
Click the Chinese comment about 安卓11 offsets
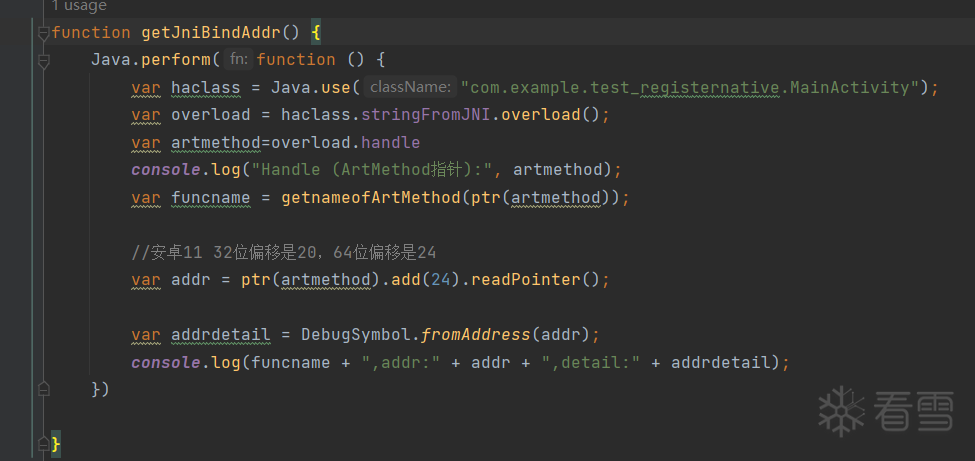click(x=284, y=253)
